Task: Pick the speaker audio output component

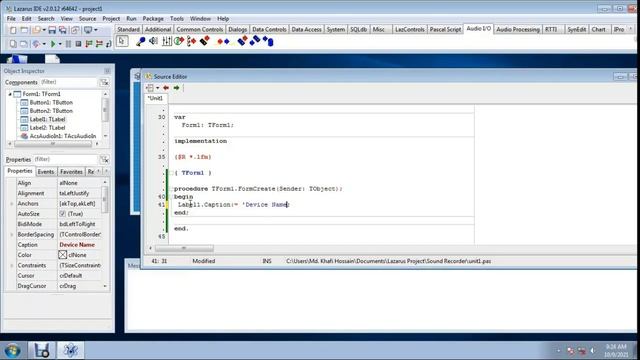Action: (153, 41)
